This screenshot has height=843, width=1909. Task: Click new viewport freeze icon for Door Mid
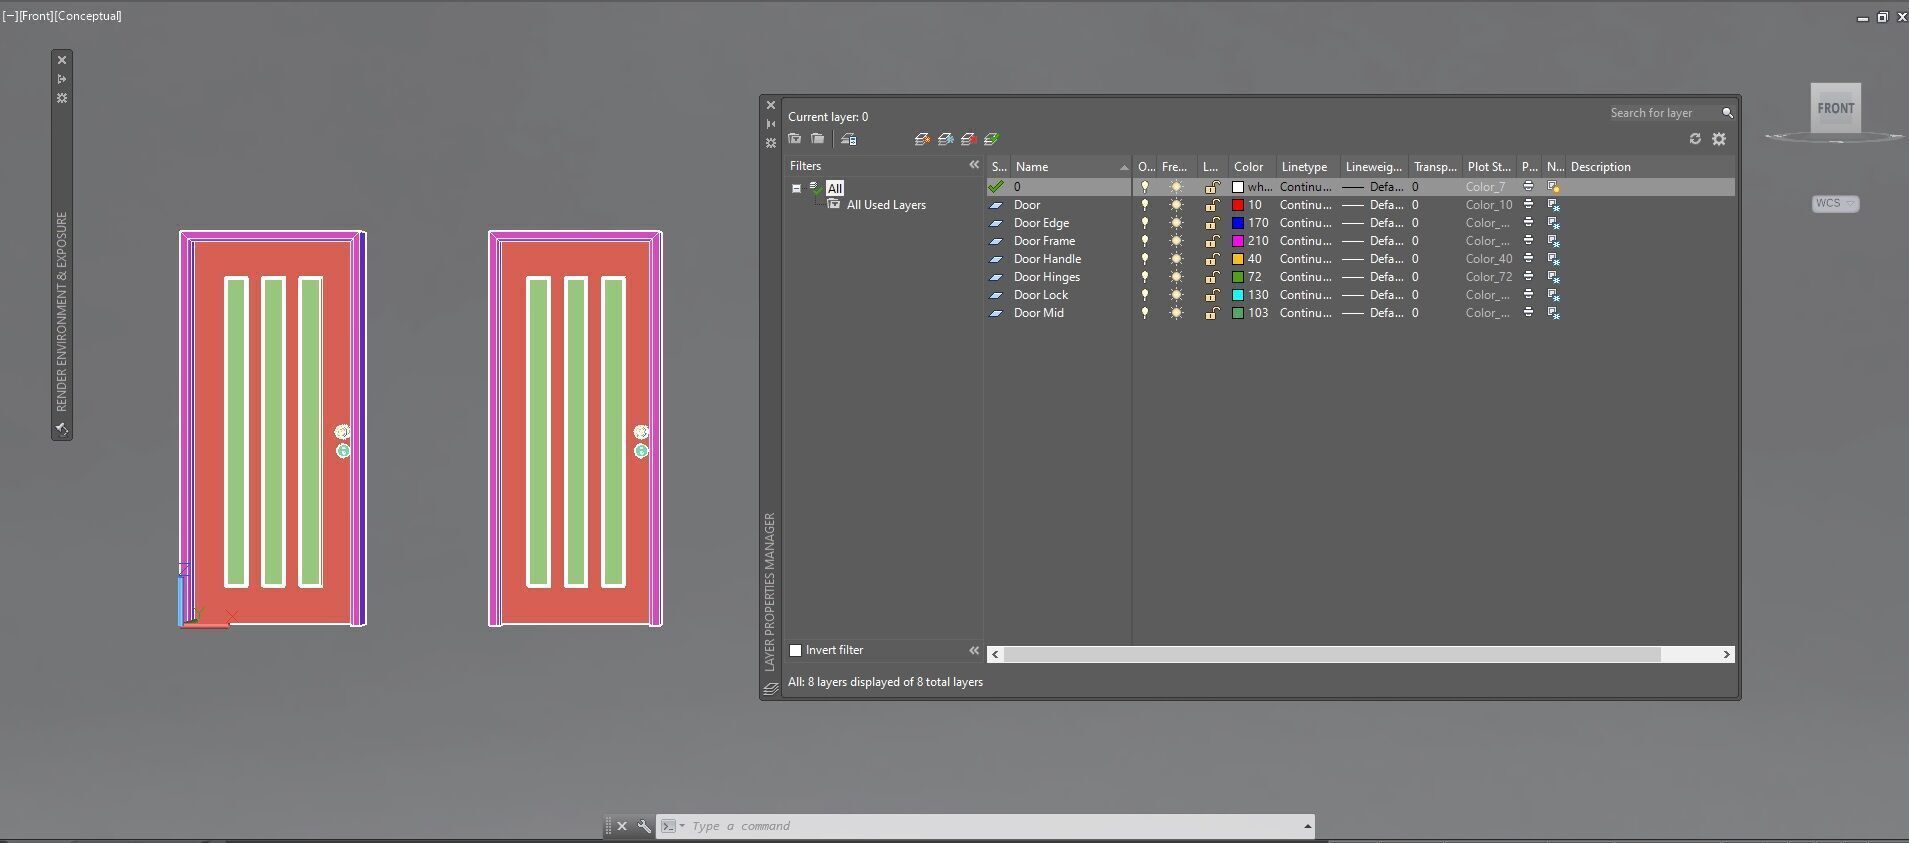1553,313
